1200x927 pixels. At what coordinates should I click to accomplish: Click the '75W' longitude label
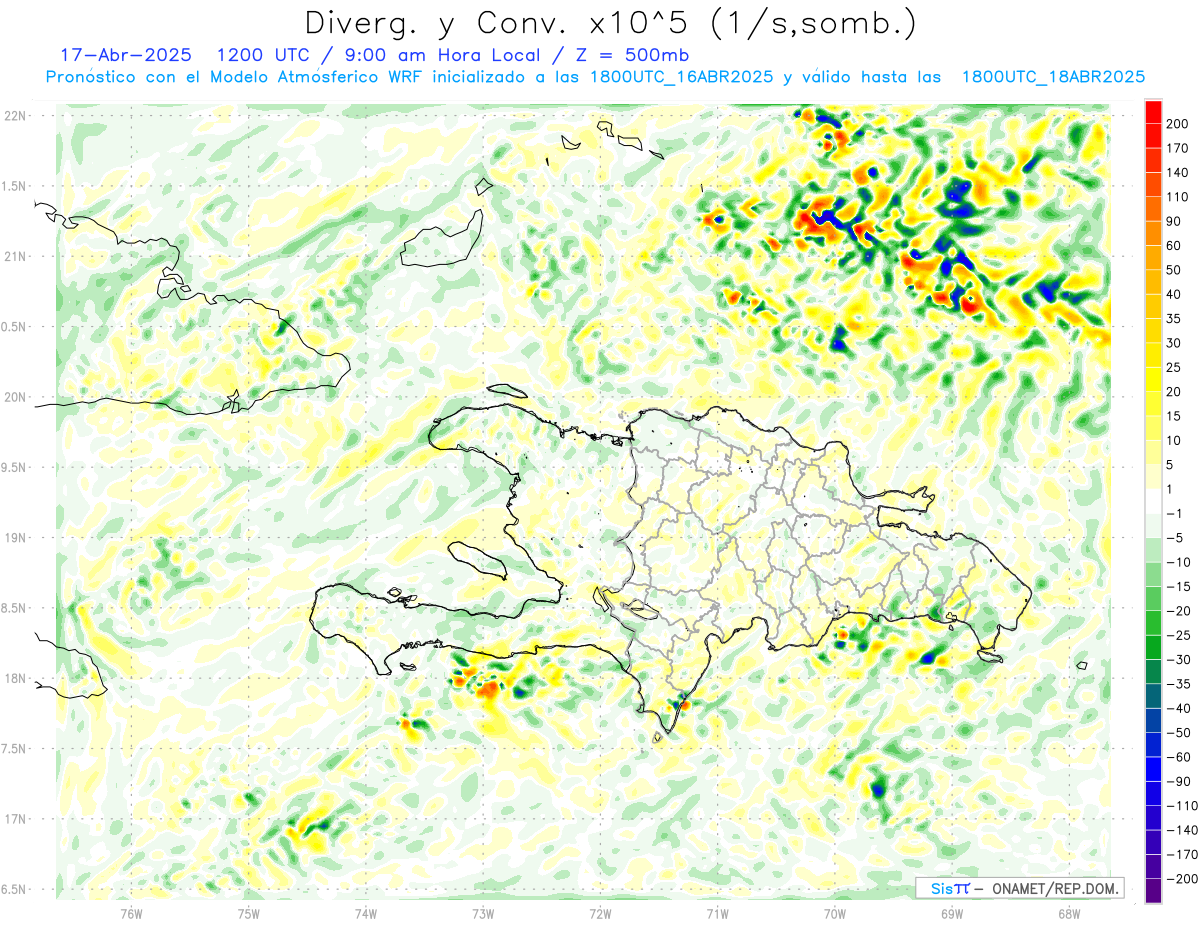pos(249,913)
